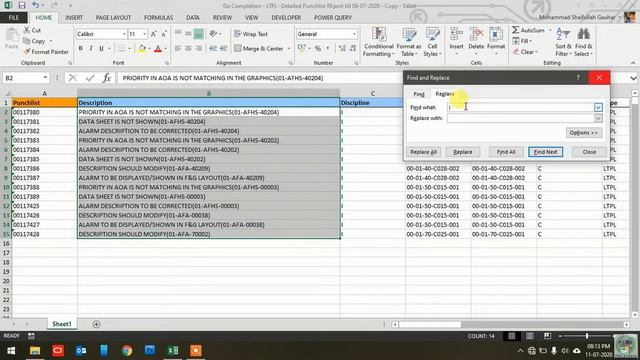Click AutoSum sigma icon
The image size is (640, 360).
pyautogui.click(x=516, y=30)
